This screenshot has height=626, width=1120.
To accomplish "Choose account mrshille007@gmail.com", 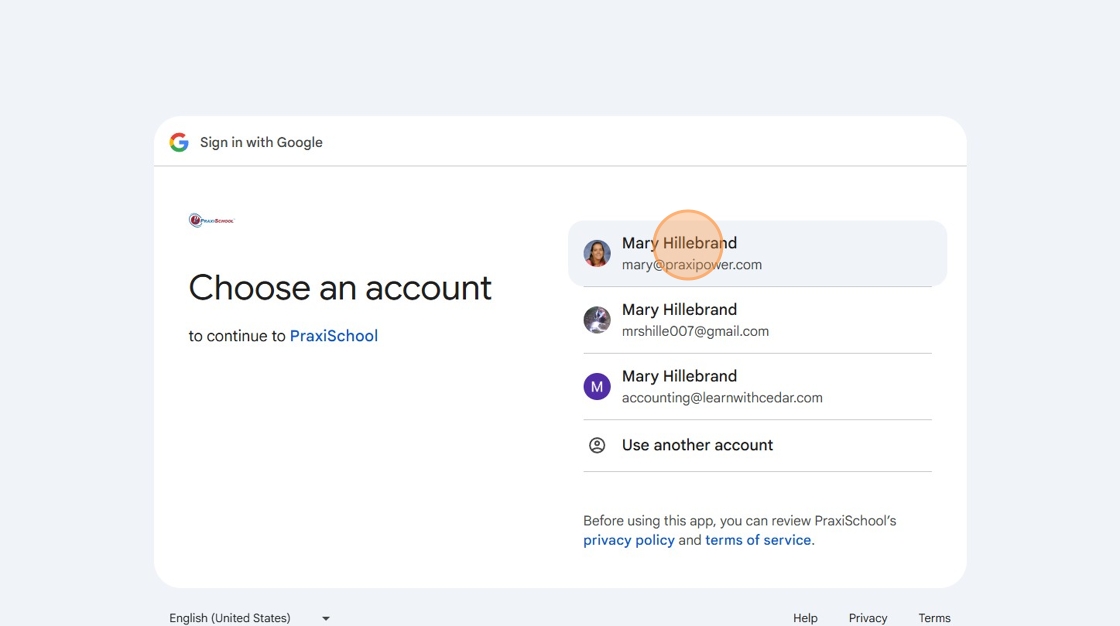I will (757, 319).
